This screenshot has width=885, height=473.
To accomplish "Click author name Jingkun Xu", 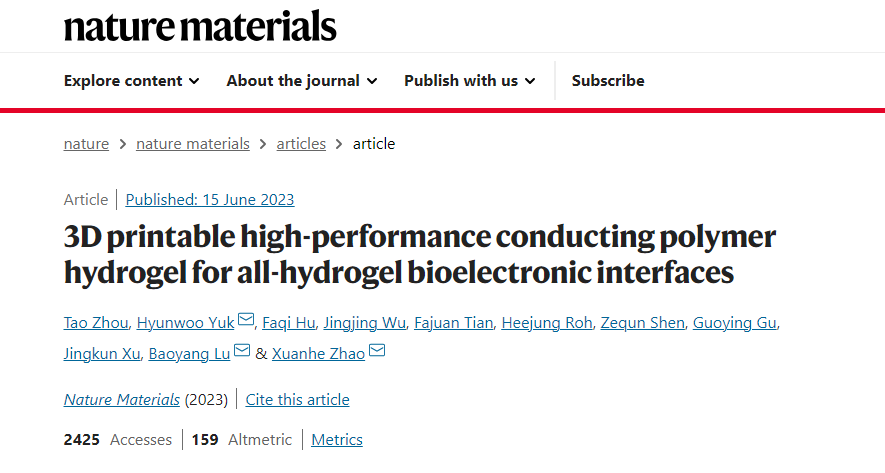I will pos(101,354).
